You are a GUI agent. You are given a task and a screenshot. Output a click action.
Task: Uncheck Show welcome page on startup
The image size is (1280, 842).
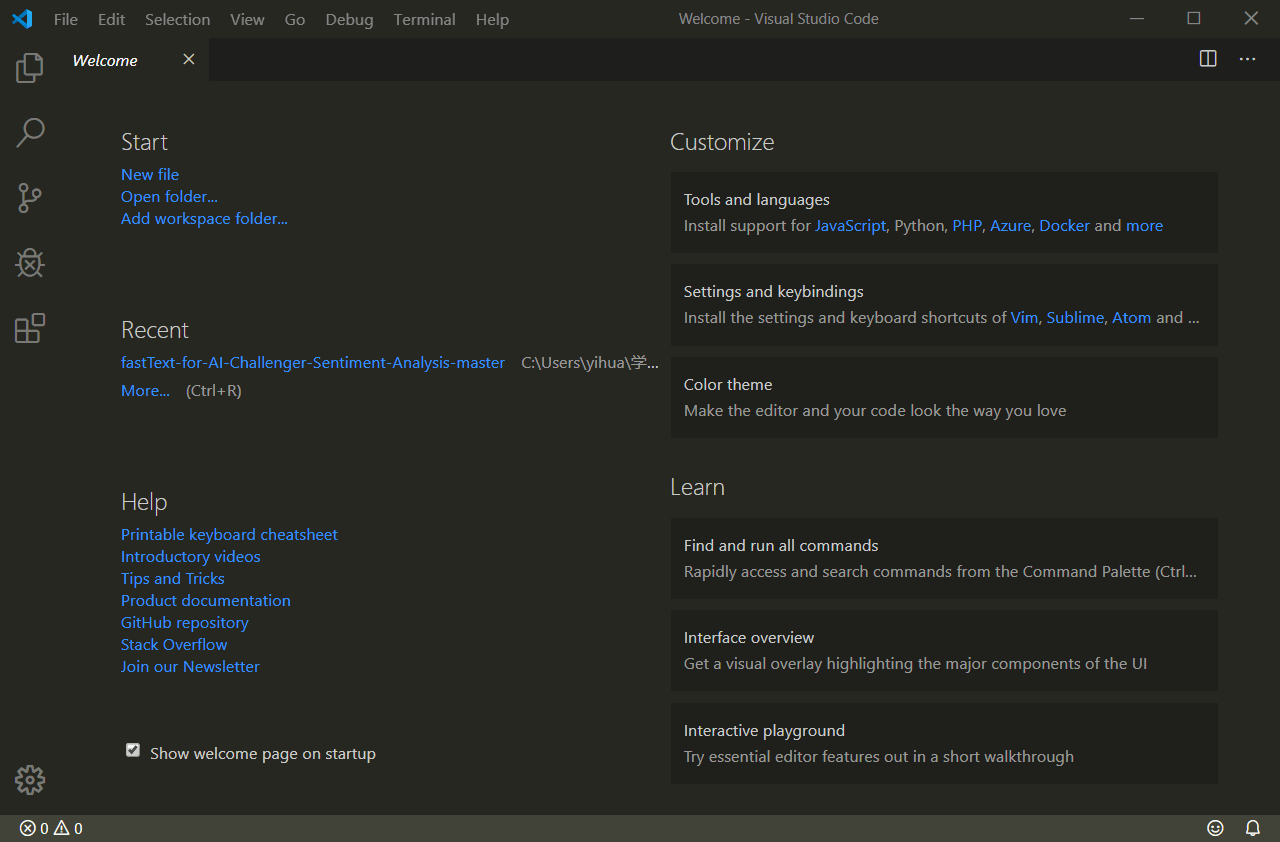coord(133,751)
